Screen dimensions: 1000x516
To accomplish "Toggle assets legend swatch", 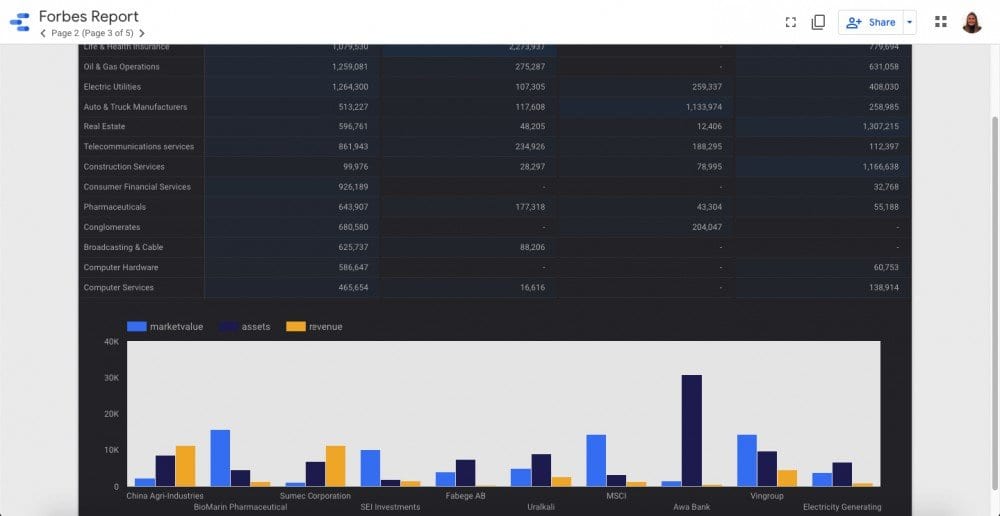I will pyautogui.click(x=228, y=327).
